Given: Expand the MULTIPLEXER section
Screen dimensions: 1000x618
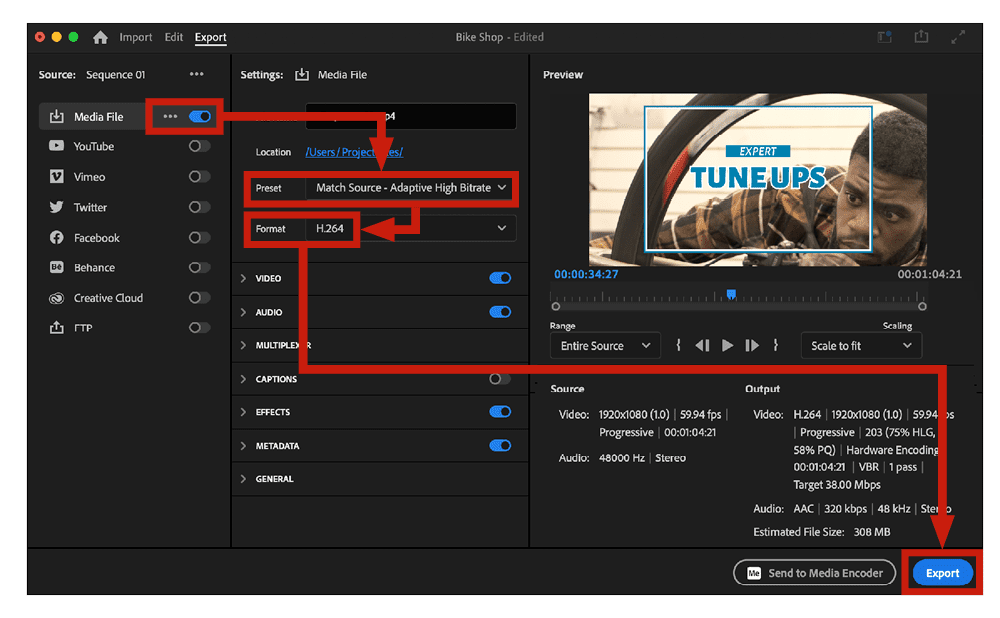Looking at the screenshot, I should pyautogui.click(x=244, y=345).
